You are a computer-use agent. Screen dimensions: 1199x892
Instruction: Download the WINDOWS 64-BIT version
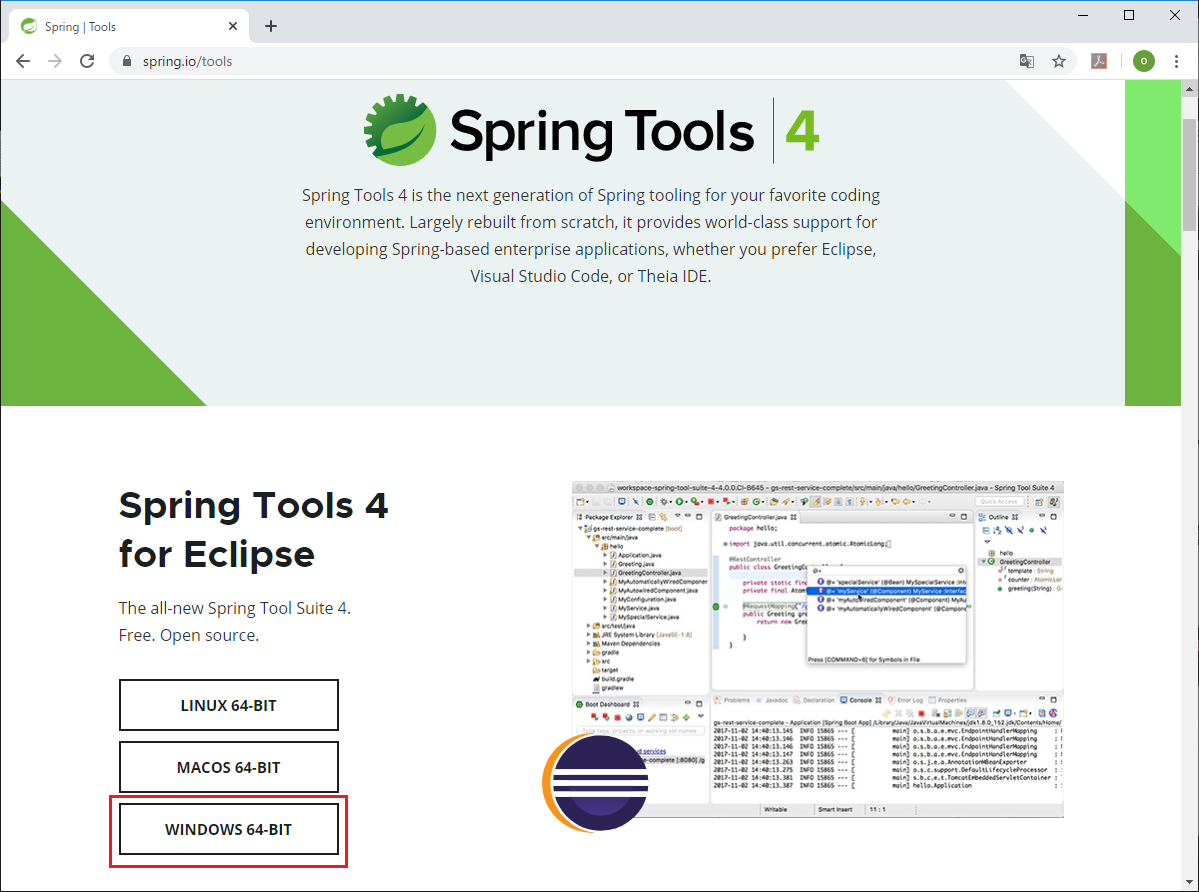pos(229,829)
